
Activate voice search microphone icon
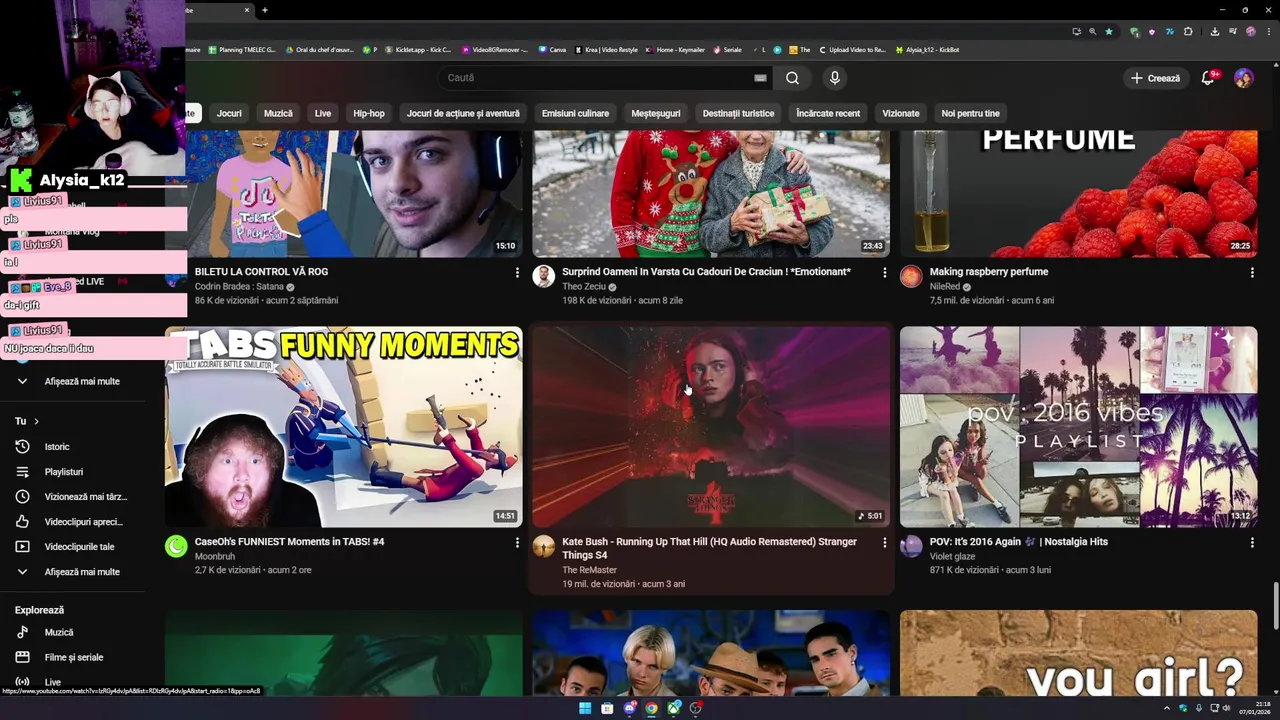[x=835, y=78]
